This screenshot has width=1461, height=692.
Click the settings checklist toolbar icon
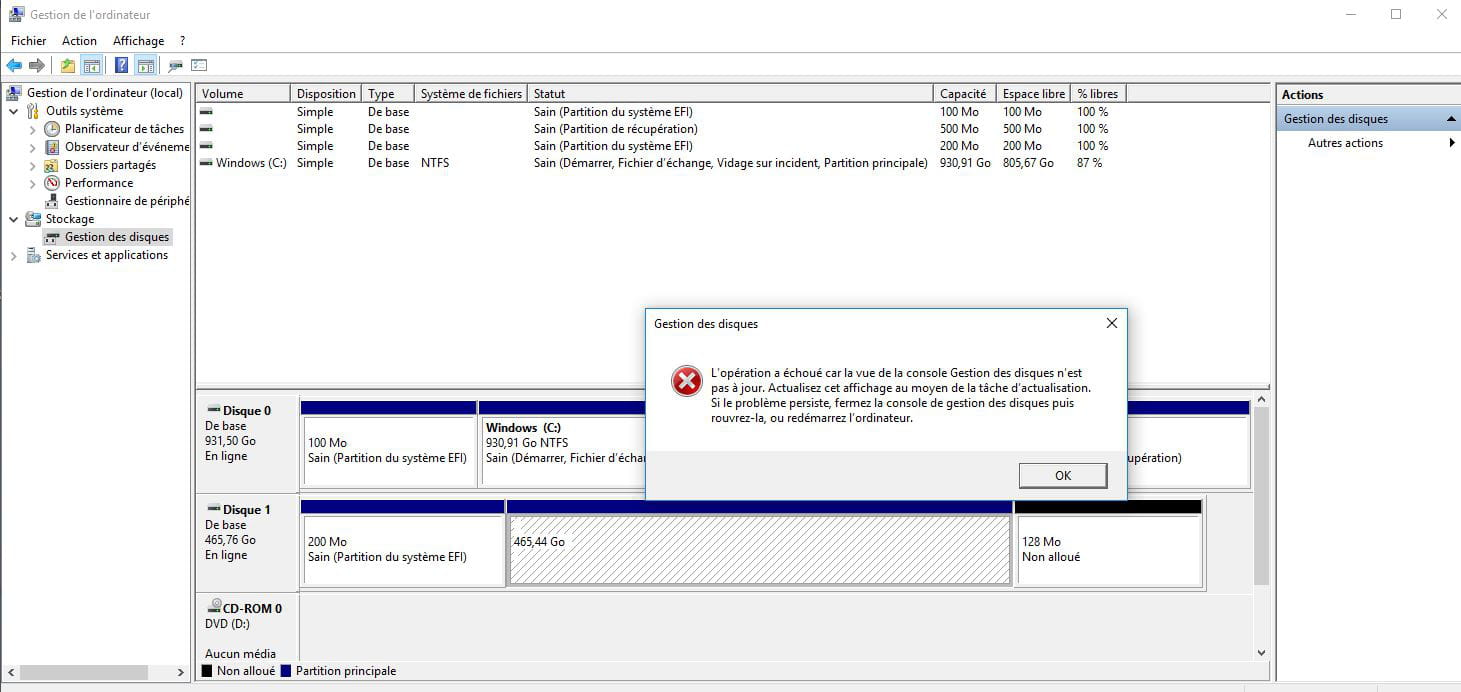pyautogui.click(x=199, y=66)
